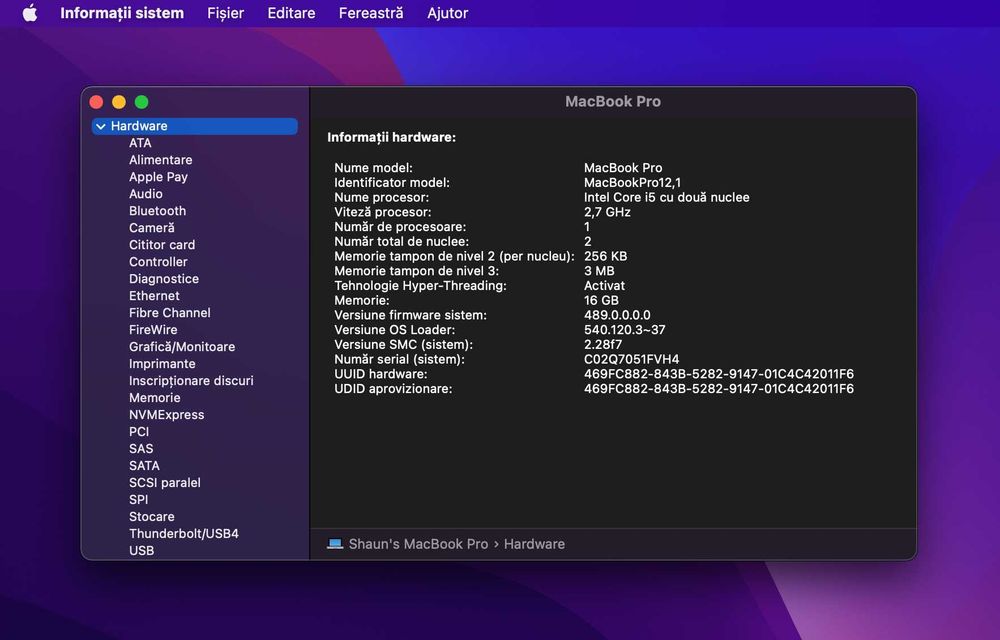Open the Fereastră menu

click(x=371, y=13)
